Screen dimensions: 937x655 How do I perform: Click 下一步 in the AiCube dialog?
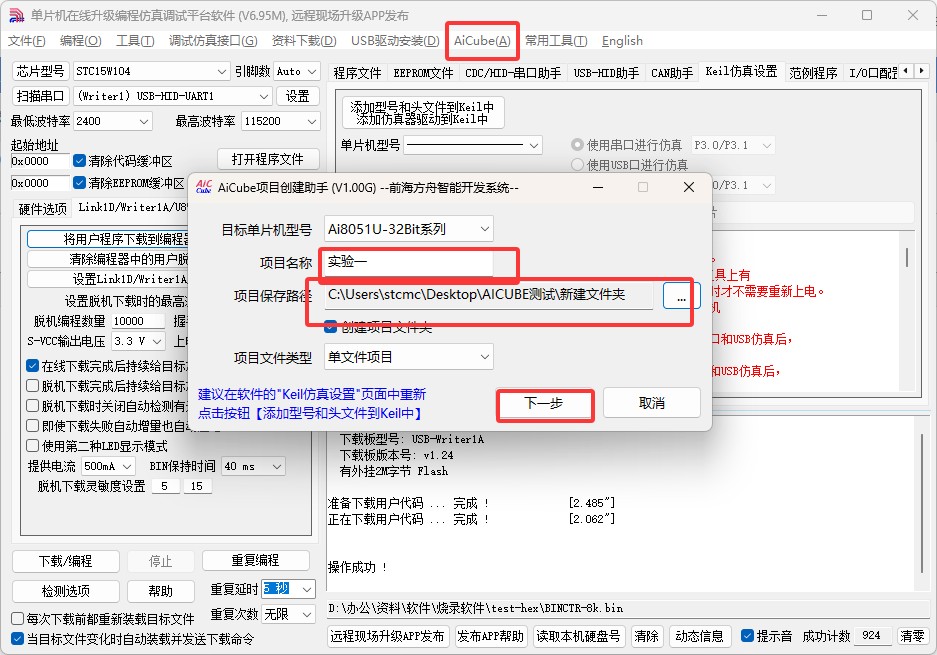[x=544, y=403]
